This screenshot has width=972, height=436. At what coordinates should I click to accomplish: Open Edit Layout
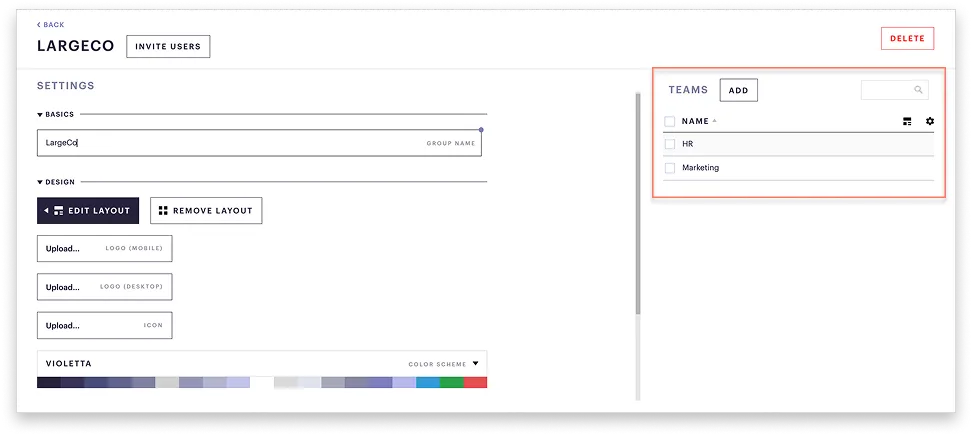(x=88, y=211)
